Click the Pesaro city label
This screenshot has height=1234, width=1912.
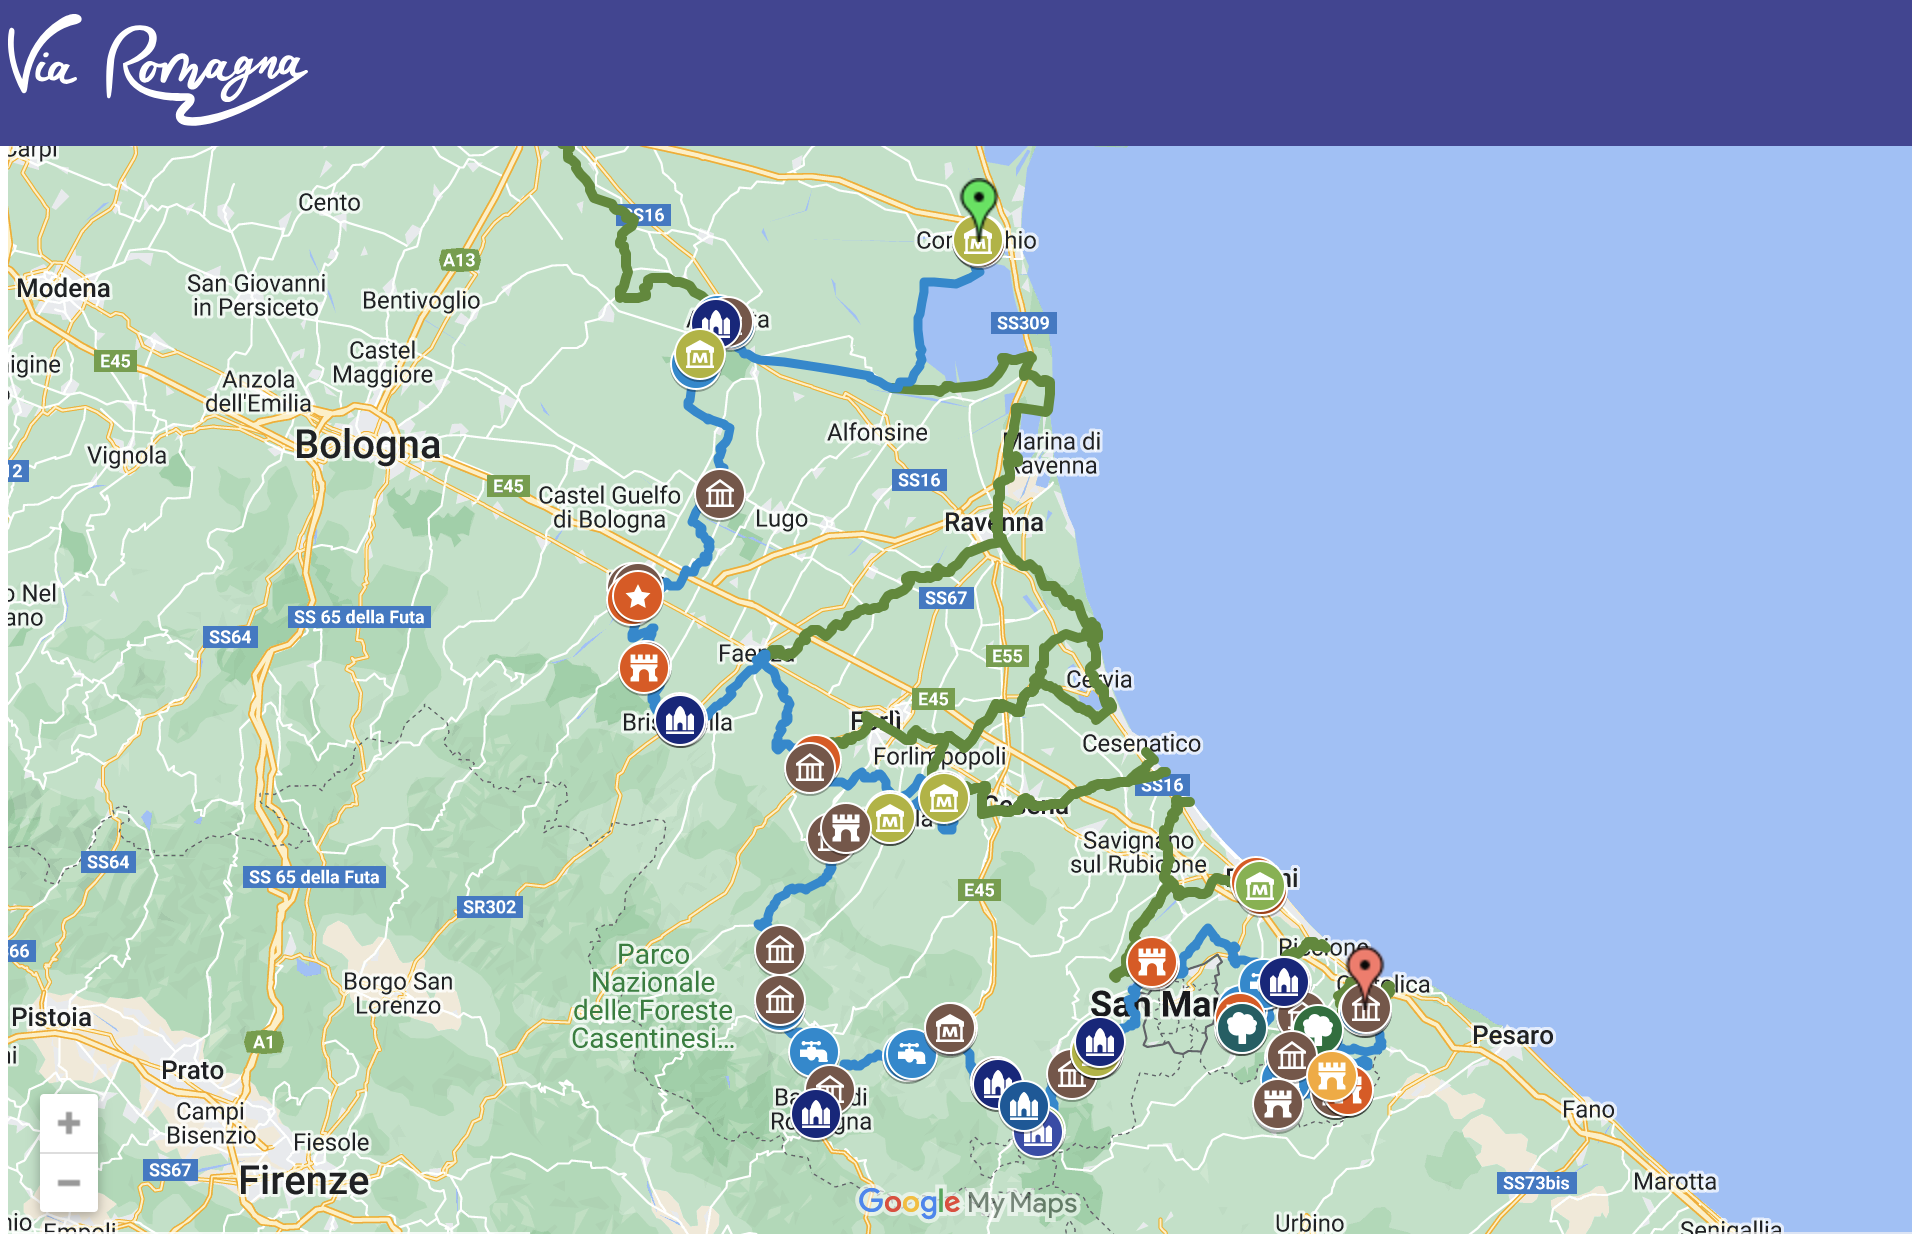[x=1513, y=1035]
